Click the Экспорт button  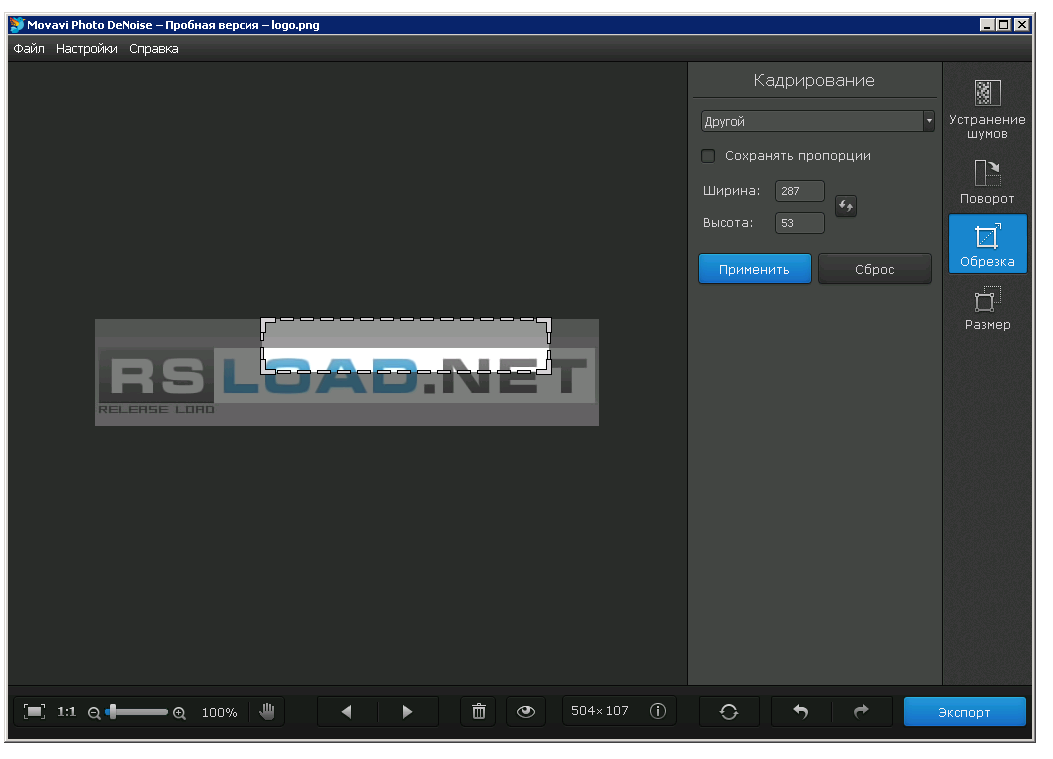pos(964,712)
